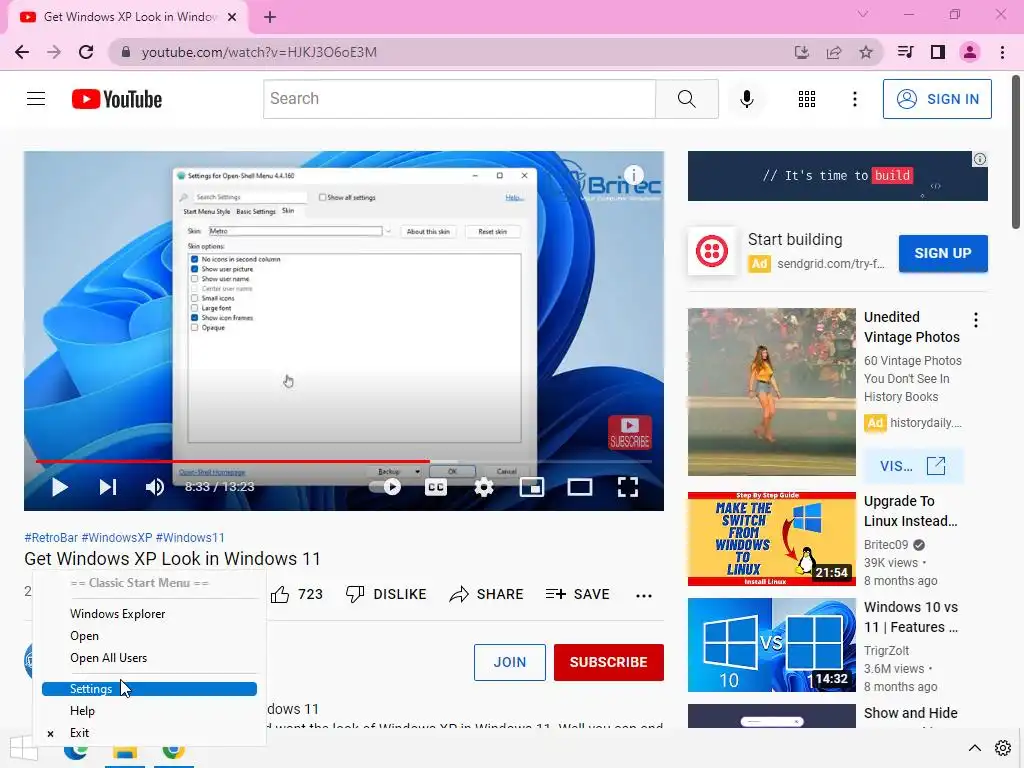Click the Twilio ad logo
This screenshot has width=1024, height=768.
[712, 251]
